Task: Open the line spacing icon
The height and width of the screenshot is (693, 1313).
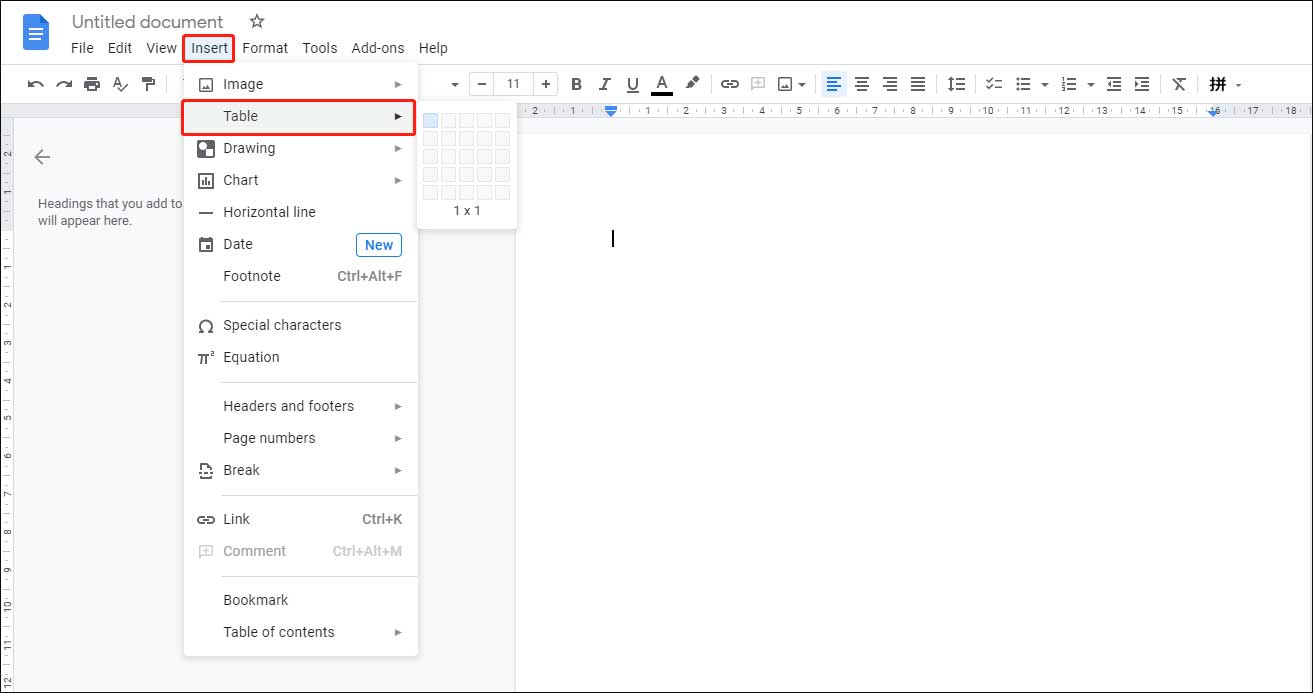Action: (x=955, y=84)
